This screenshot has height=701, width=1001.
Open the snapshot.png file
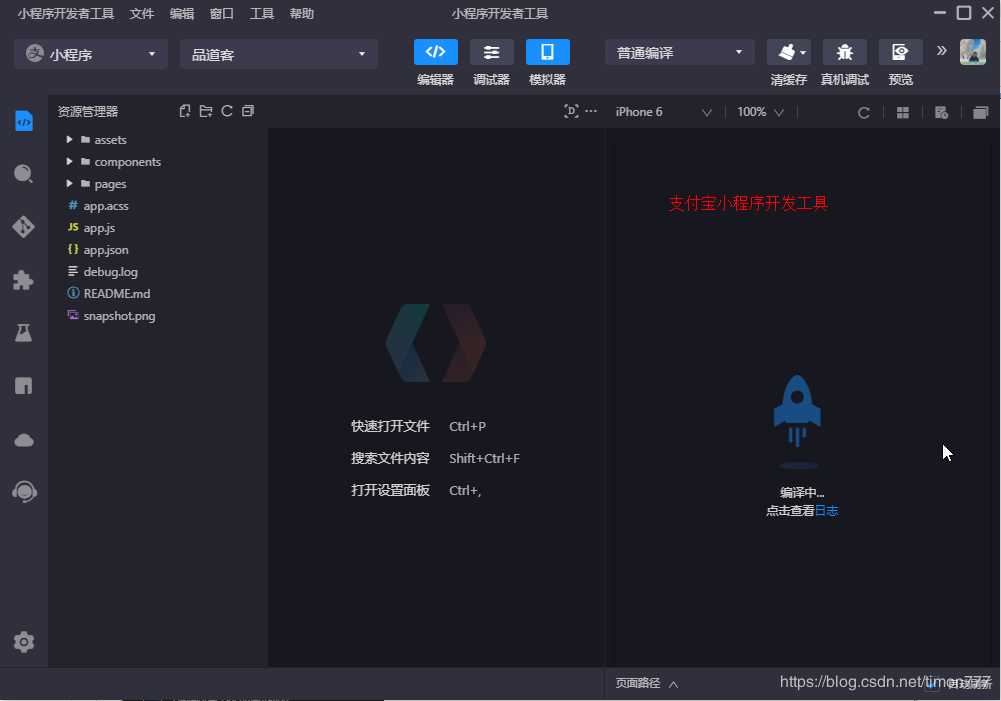pyautogui.click(x=119, y=316)
